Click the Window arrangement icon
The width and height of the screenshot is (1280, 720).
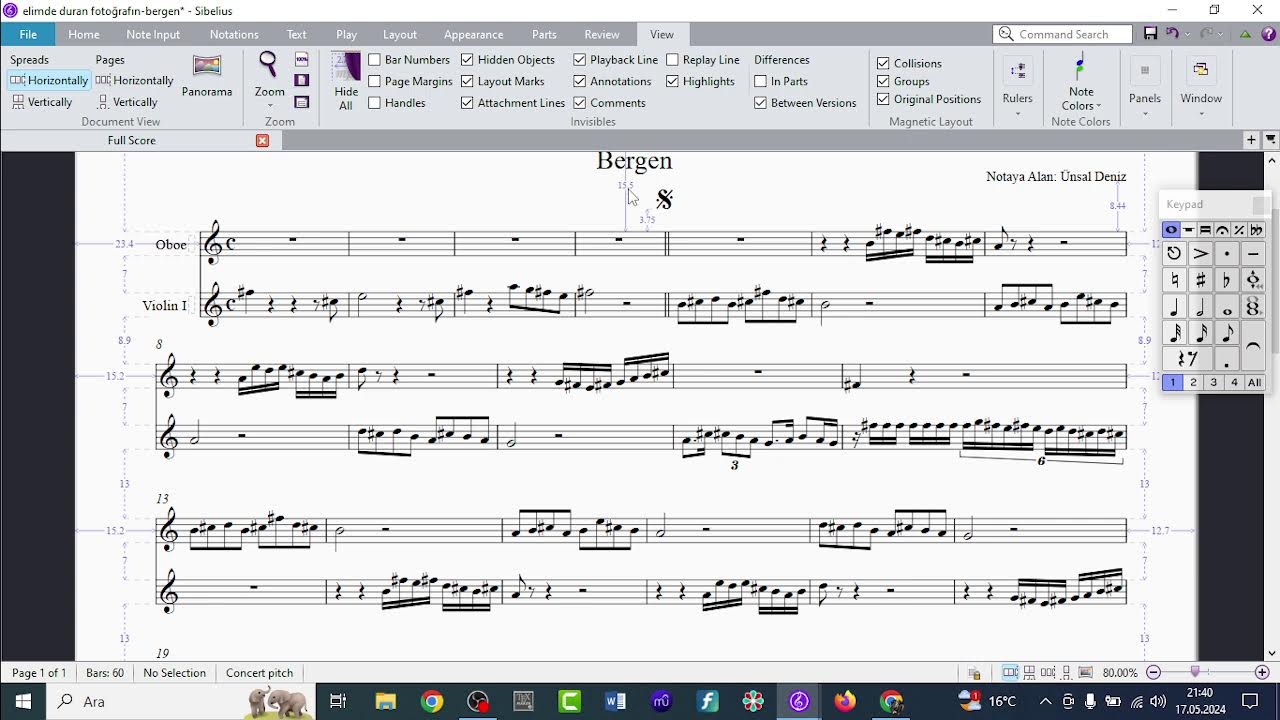tap(1201, 70)
